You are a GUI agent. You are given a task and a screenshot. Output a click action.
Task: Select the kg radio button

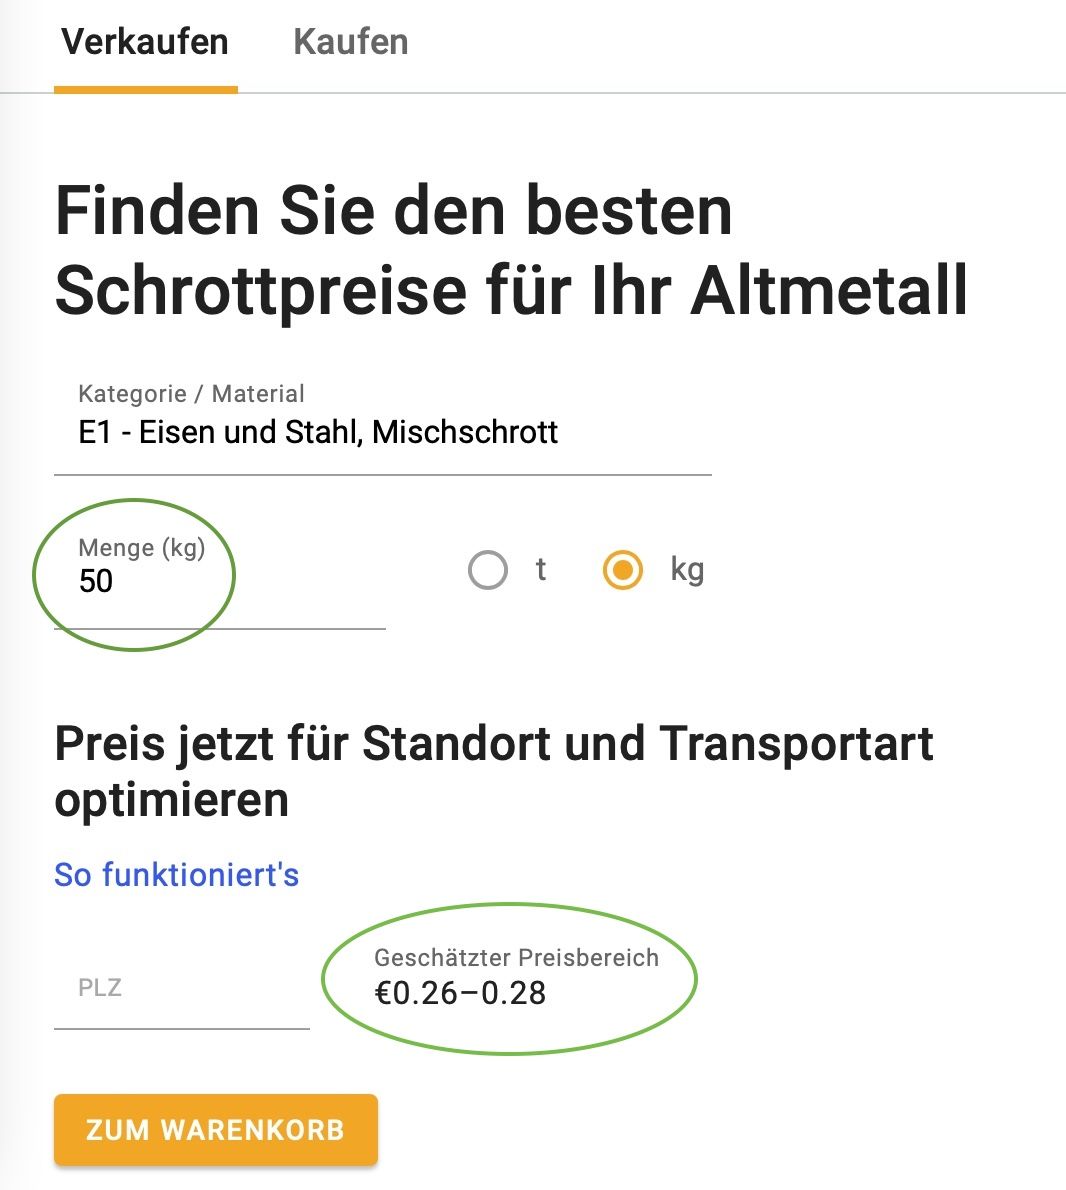click(x=622, y=571)
